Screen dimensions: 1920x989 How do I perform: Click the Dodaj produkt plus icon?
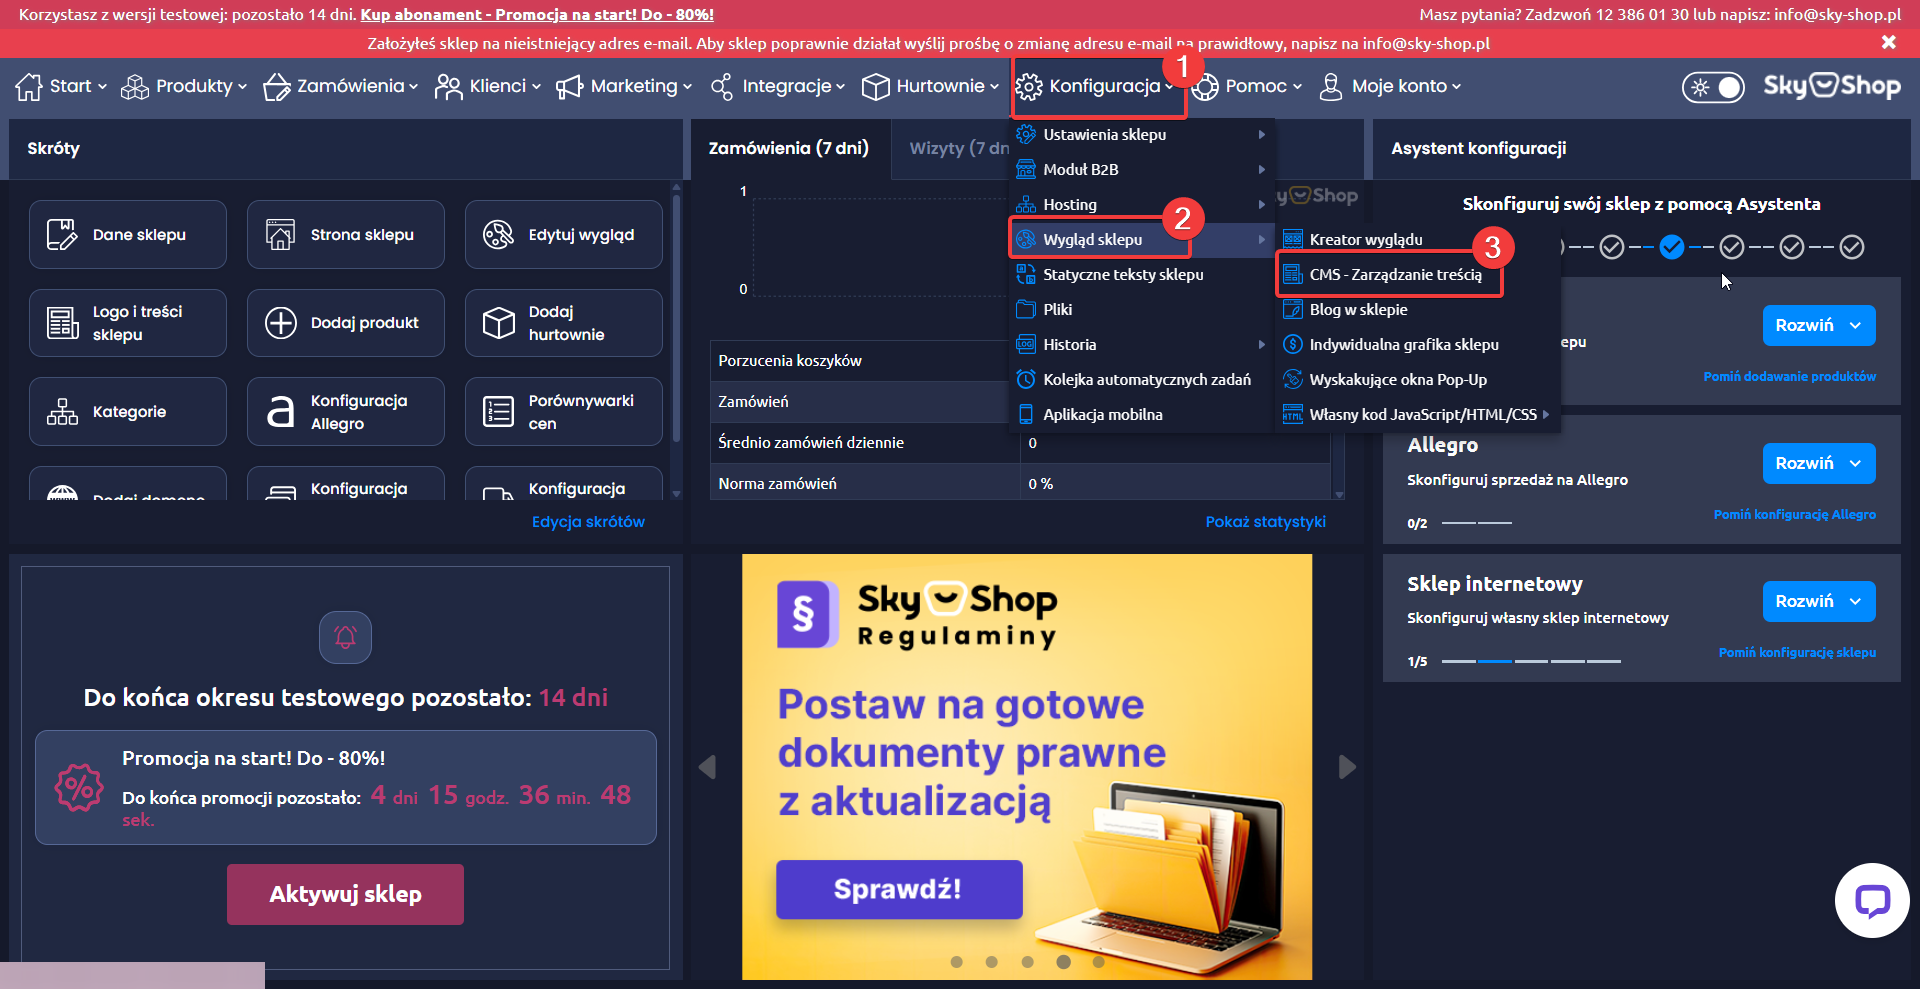click(281, 323)
